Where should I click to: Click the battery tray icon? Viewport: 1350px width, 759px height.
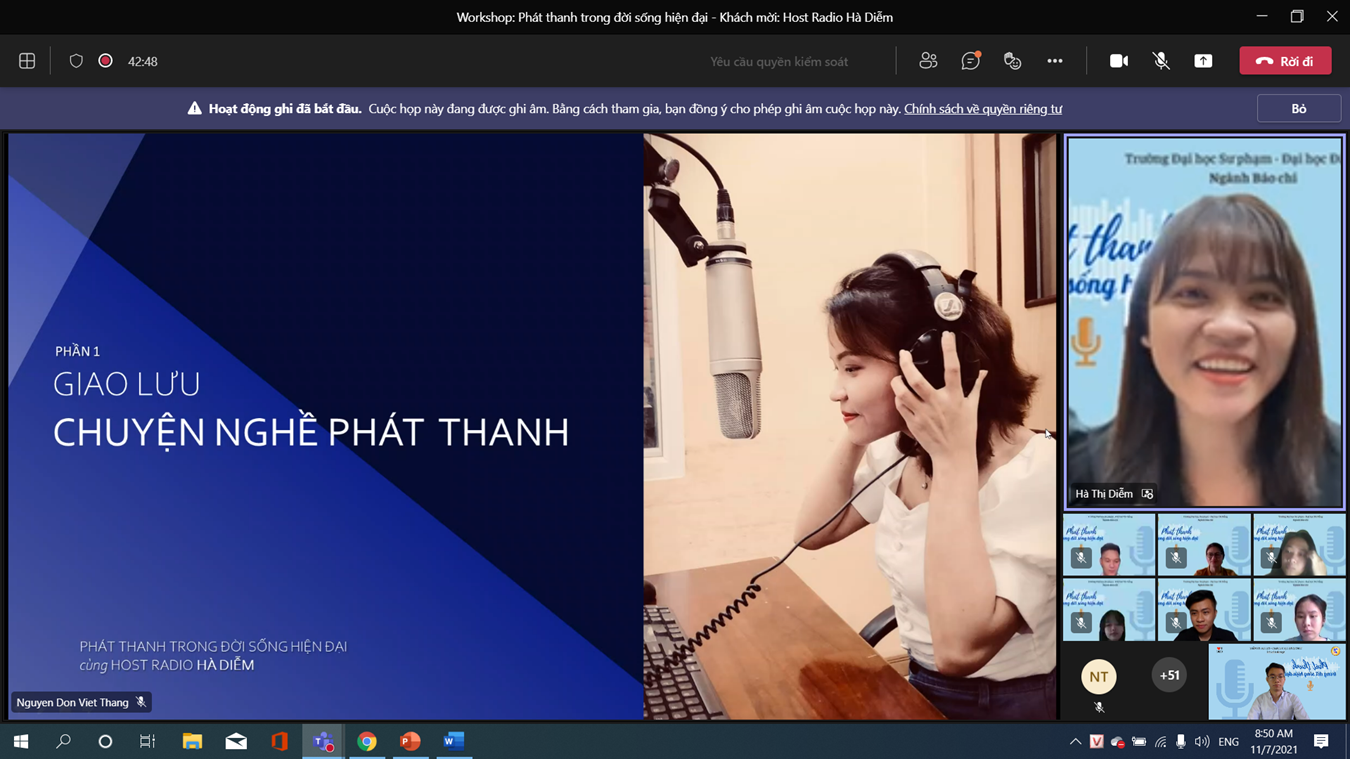tap(1139, 742)
